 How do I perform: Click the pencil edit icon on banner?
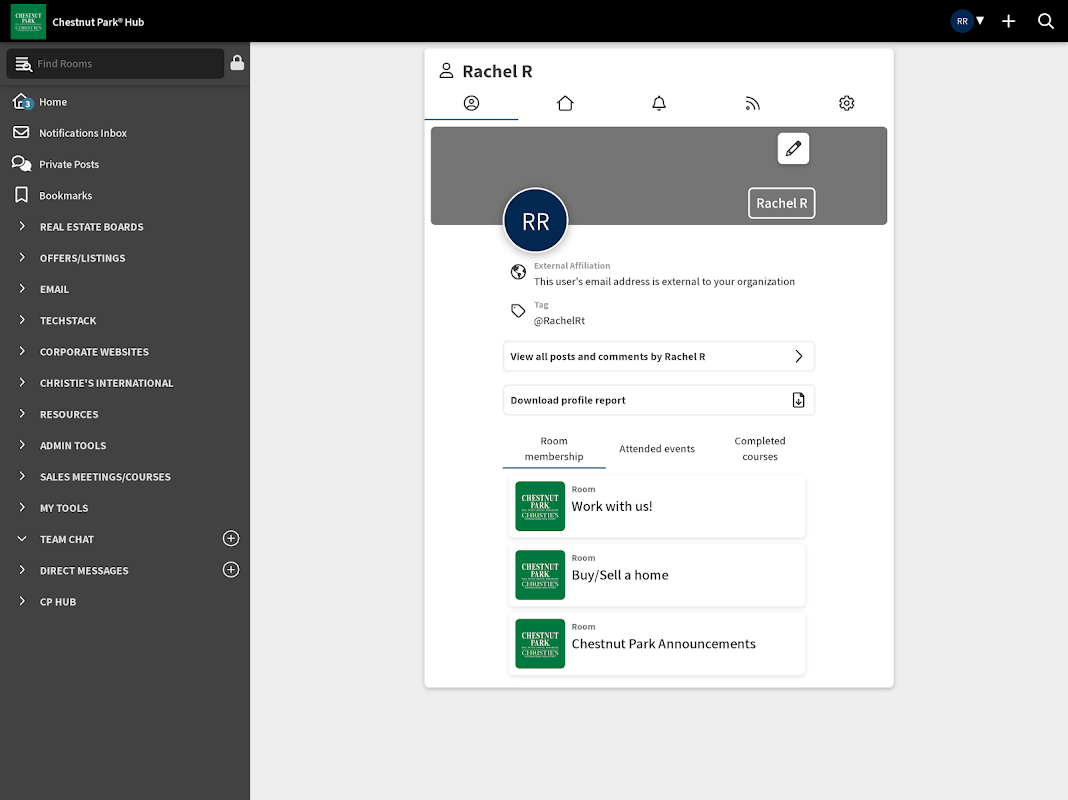click(x=793, y=149)
